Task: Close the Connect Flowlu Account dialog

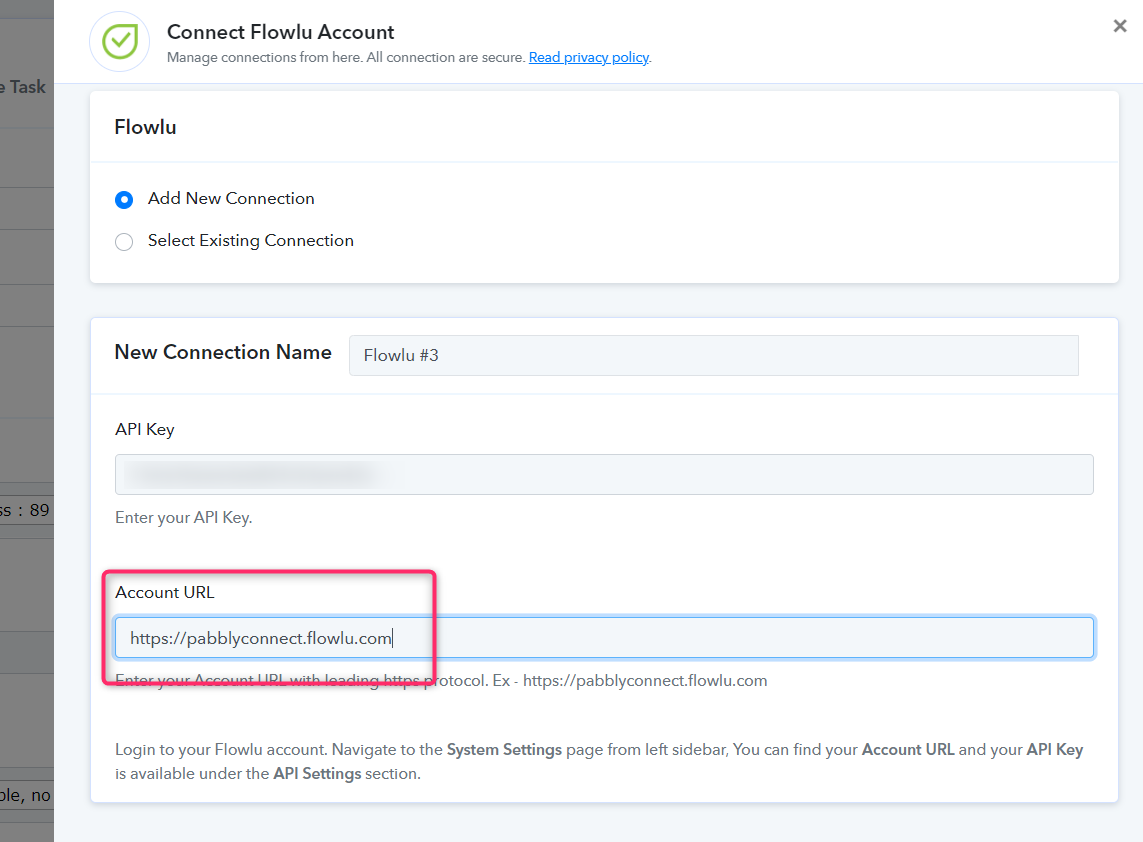Action: 1120,26
